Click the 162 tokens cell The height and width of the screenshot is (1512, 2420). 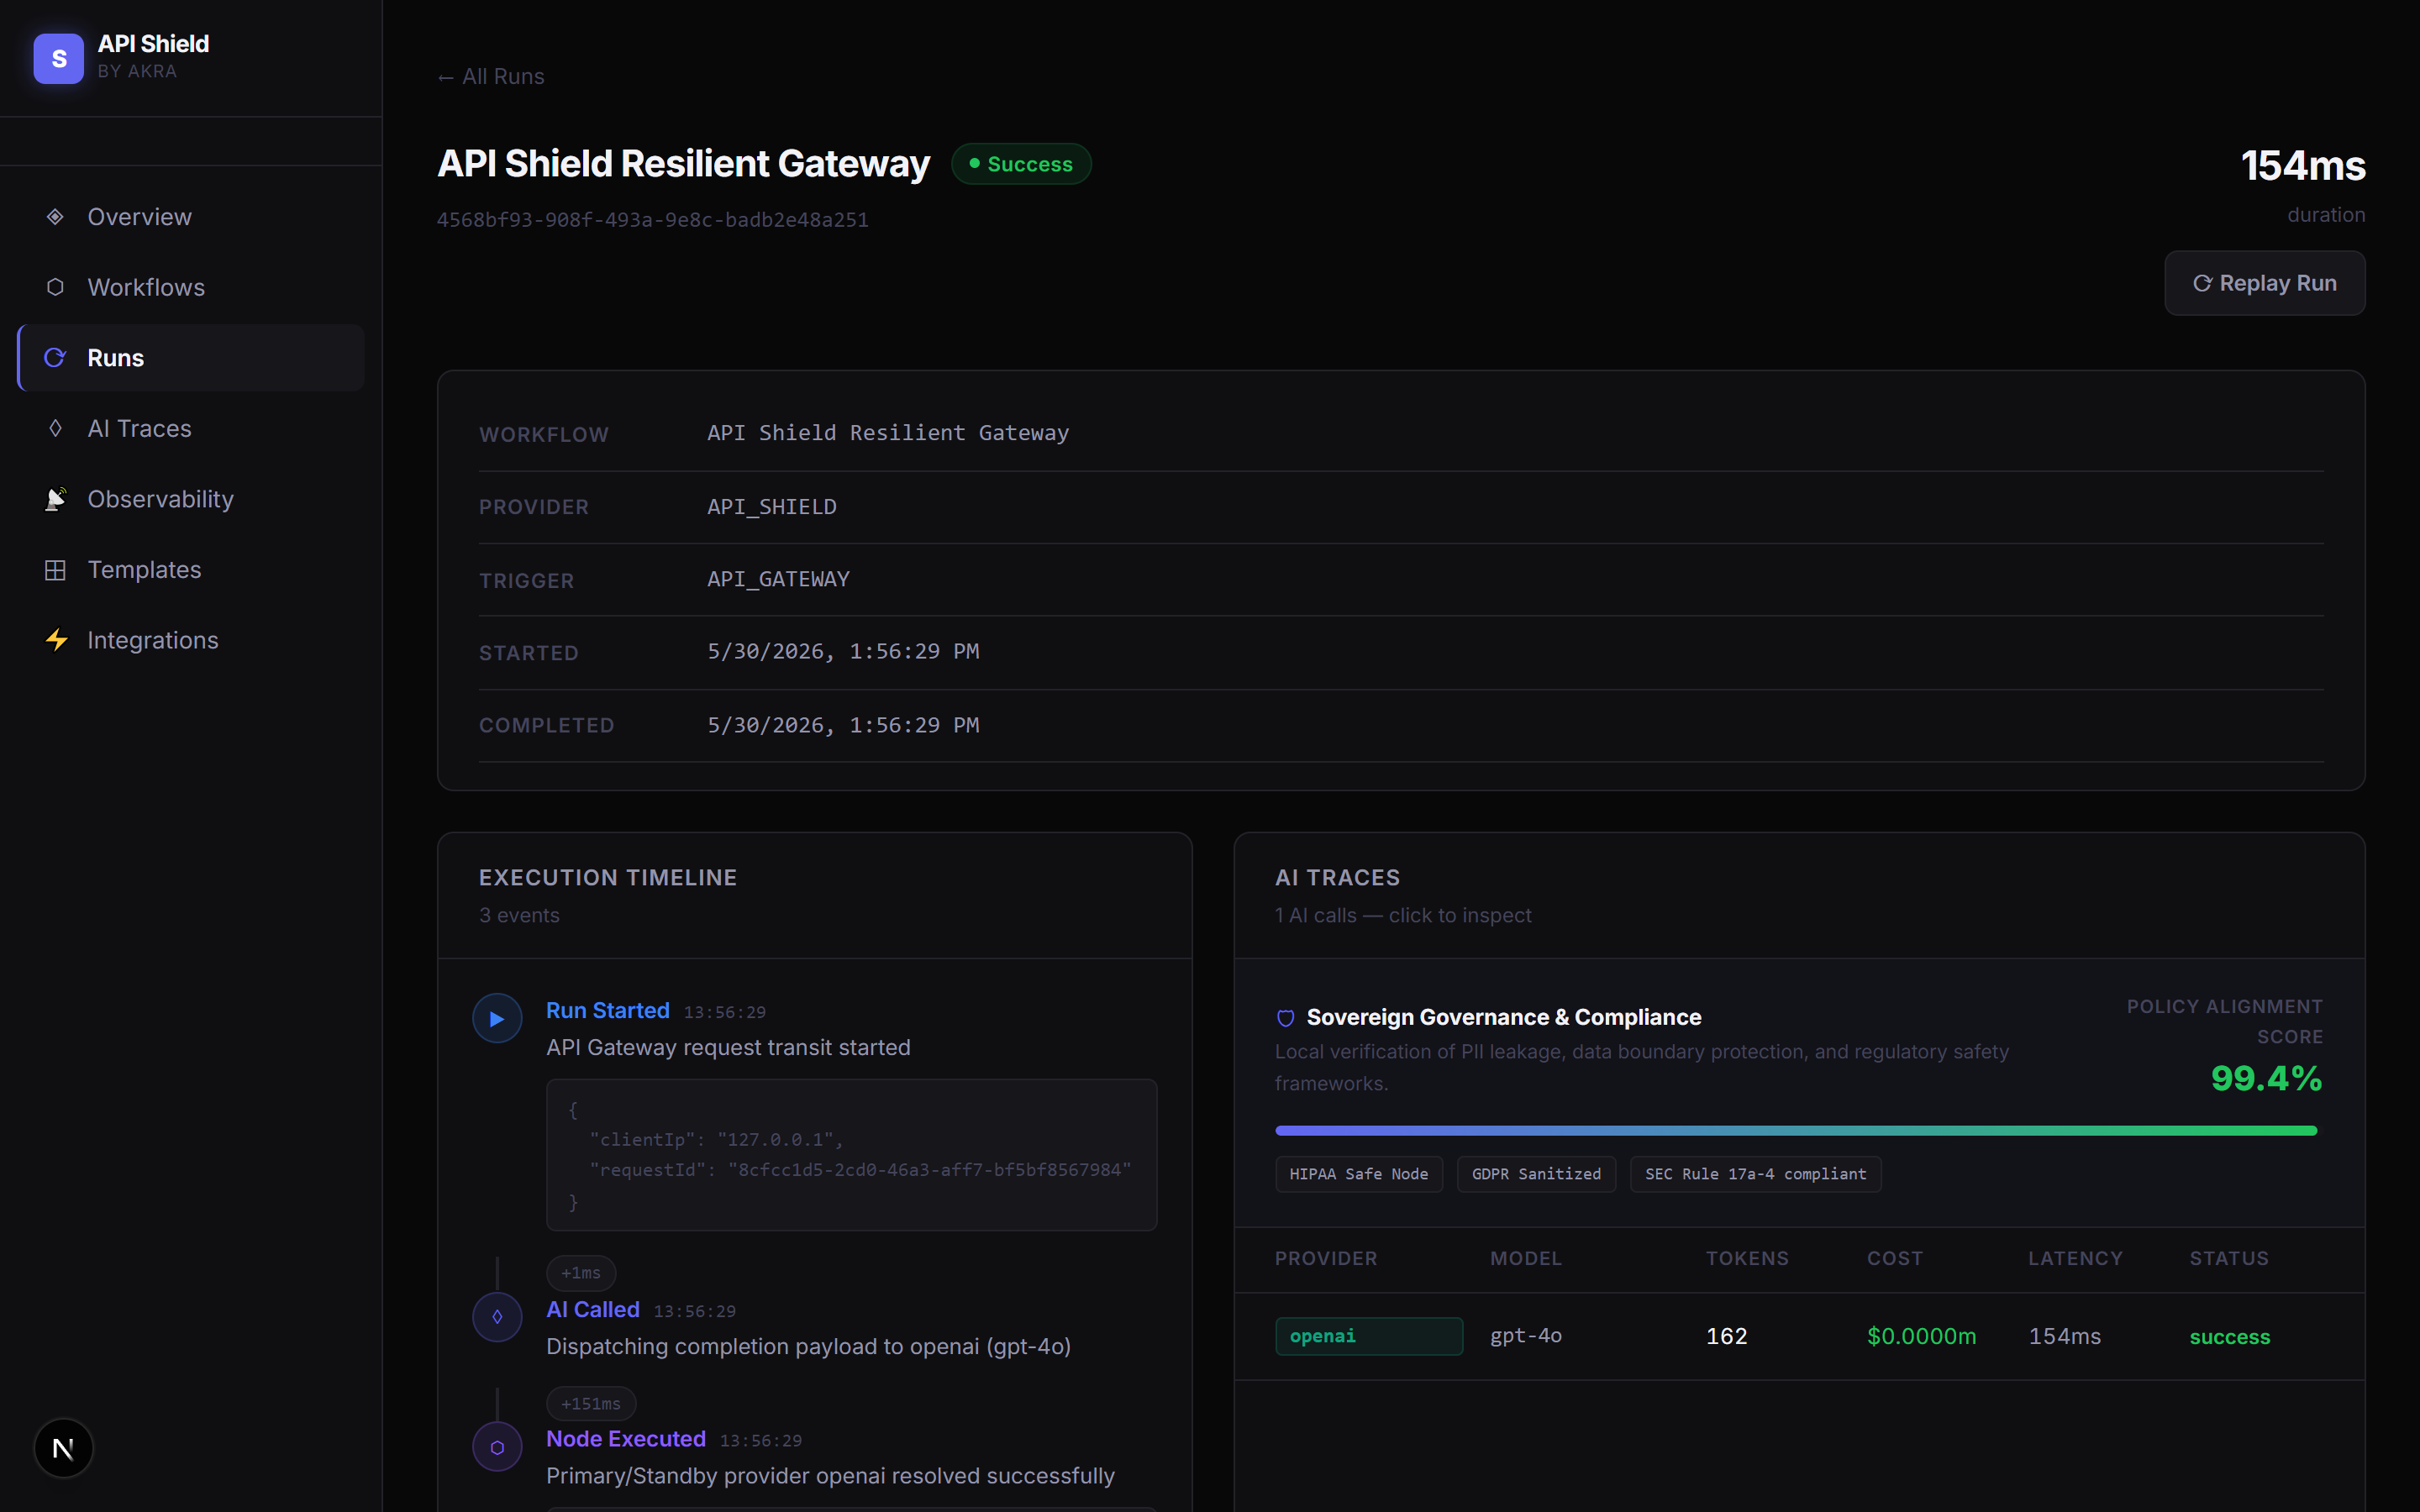(x=1727, y=1336)
